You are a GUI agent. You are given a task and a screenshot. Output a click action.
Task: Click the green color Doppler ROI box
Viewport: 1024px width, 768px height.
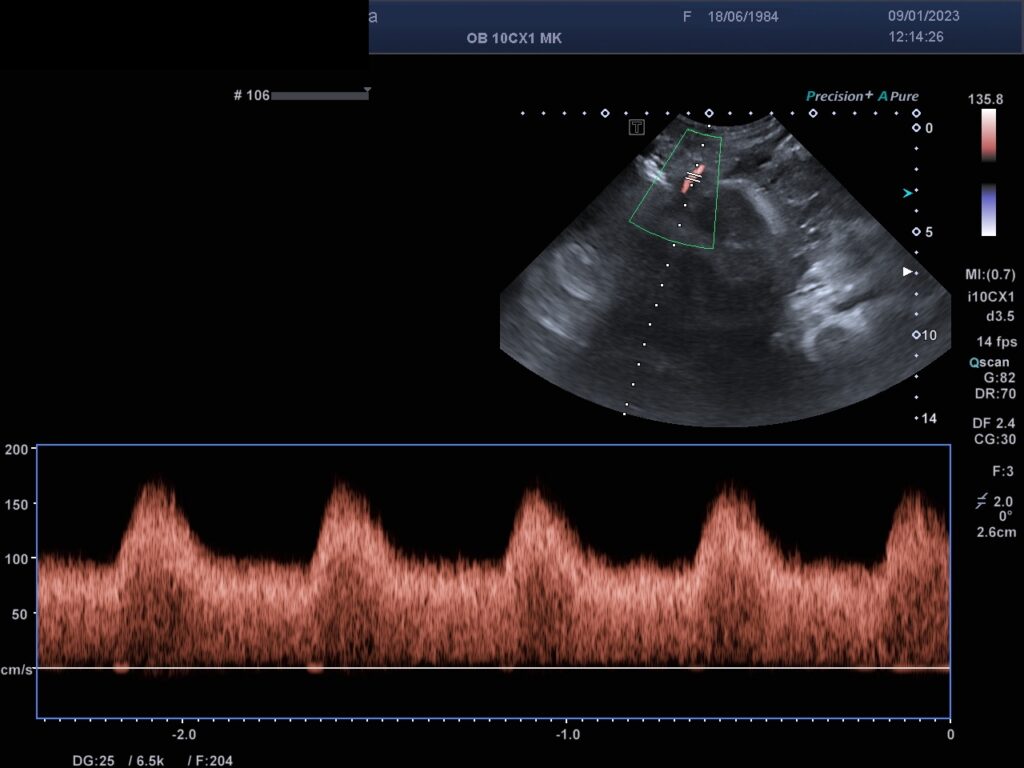pos(676,190)
